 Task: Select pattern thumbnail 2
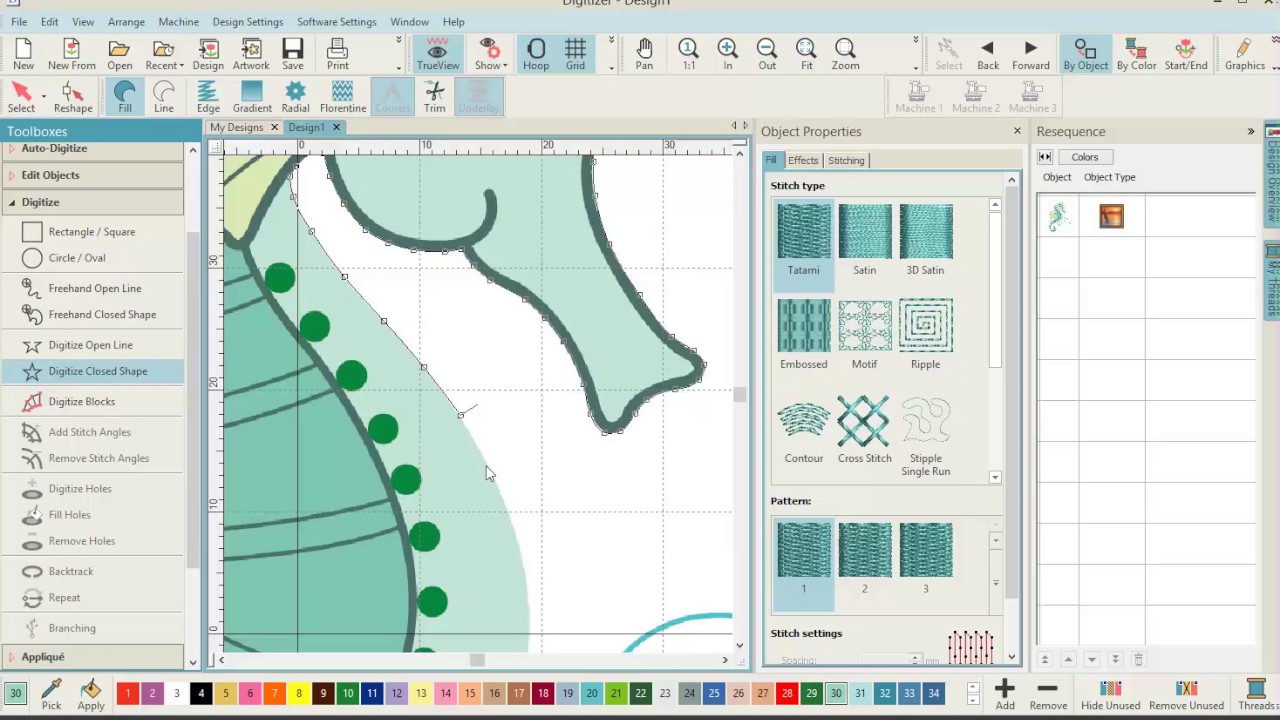[x=865, y=560]
